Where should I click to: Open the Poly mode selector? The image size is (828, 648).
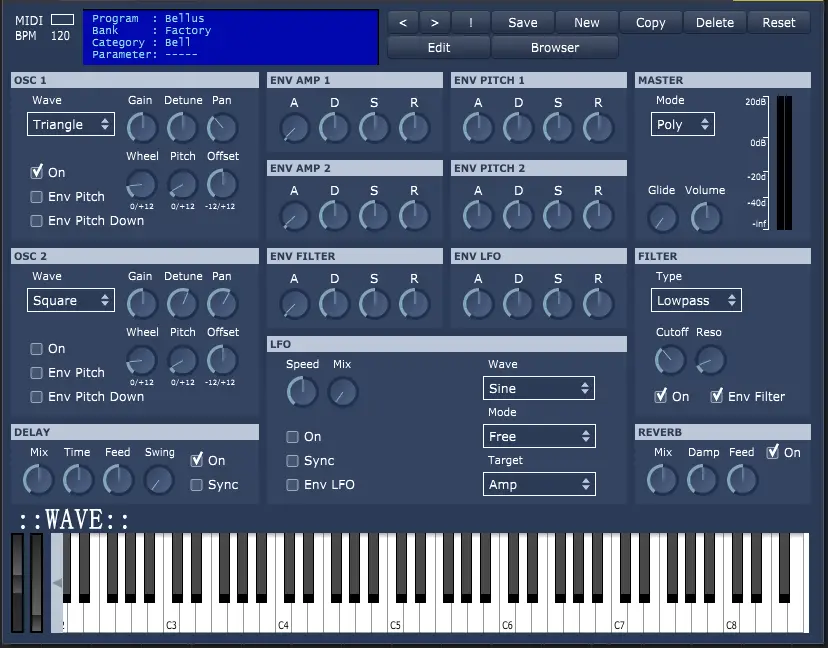coord(682,124)
